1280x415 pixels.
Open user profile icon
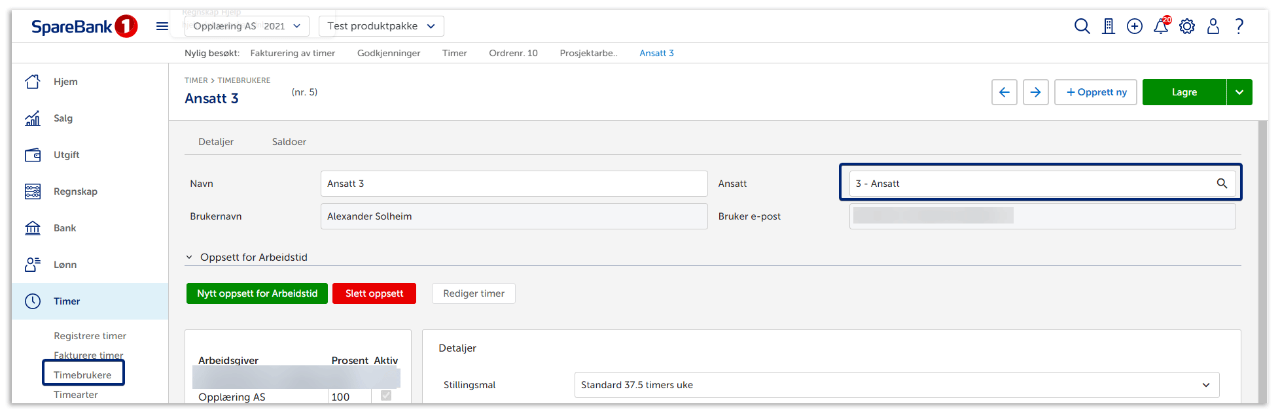point(1213,27)
